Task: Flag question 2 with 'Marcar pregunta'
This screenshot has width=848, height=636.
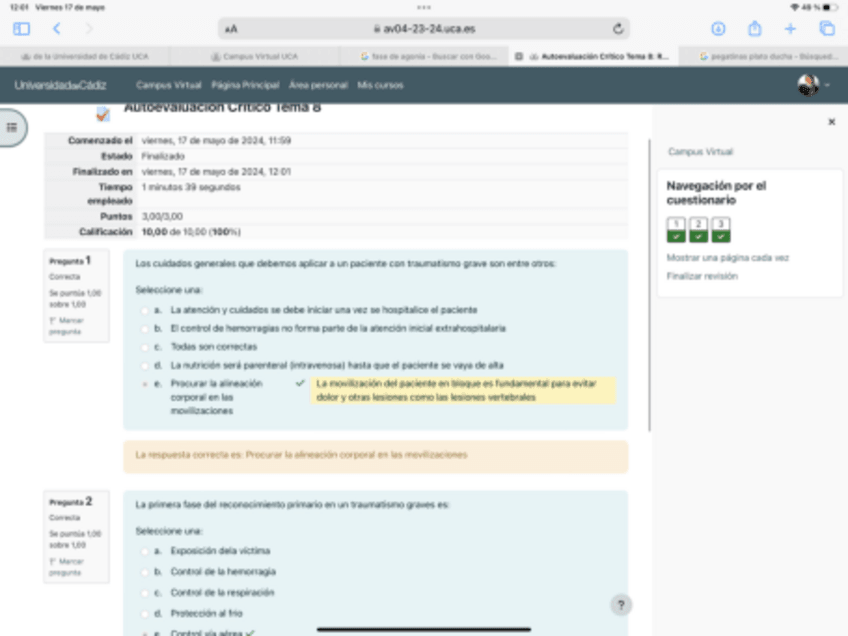Action: coord(67,567)
